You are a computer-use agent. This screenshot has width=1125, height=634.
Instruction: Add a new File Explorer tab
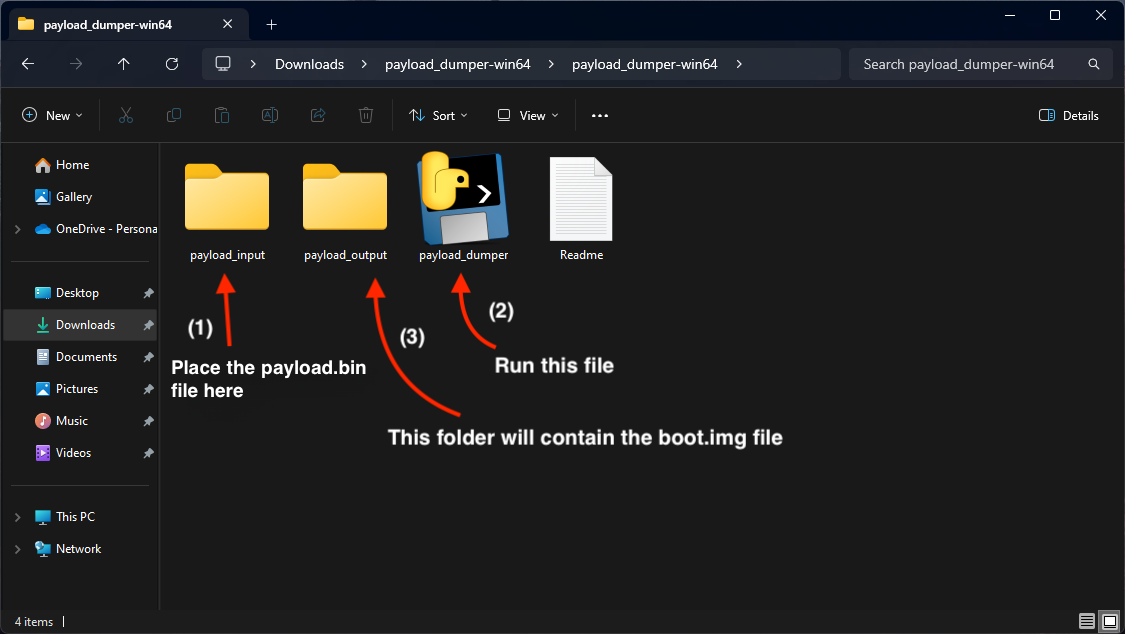[271, 24]
